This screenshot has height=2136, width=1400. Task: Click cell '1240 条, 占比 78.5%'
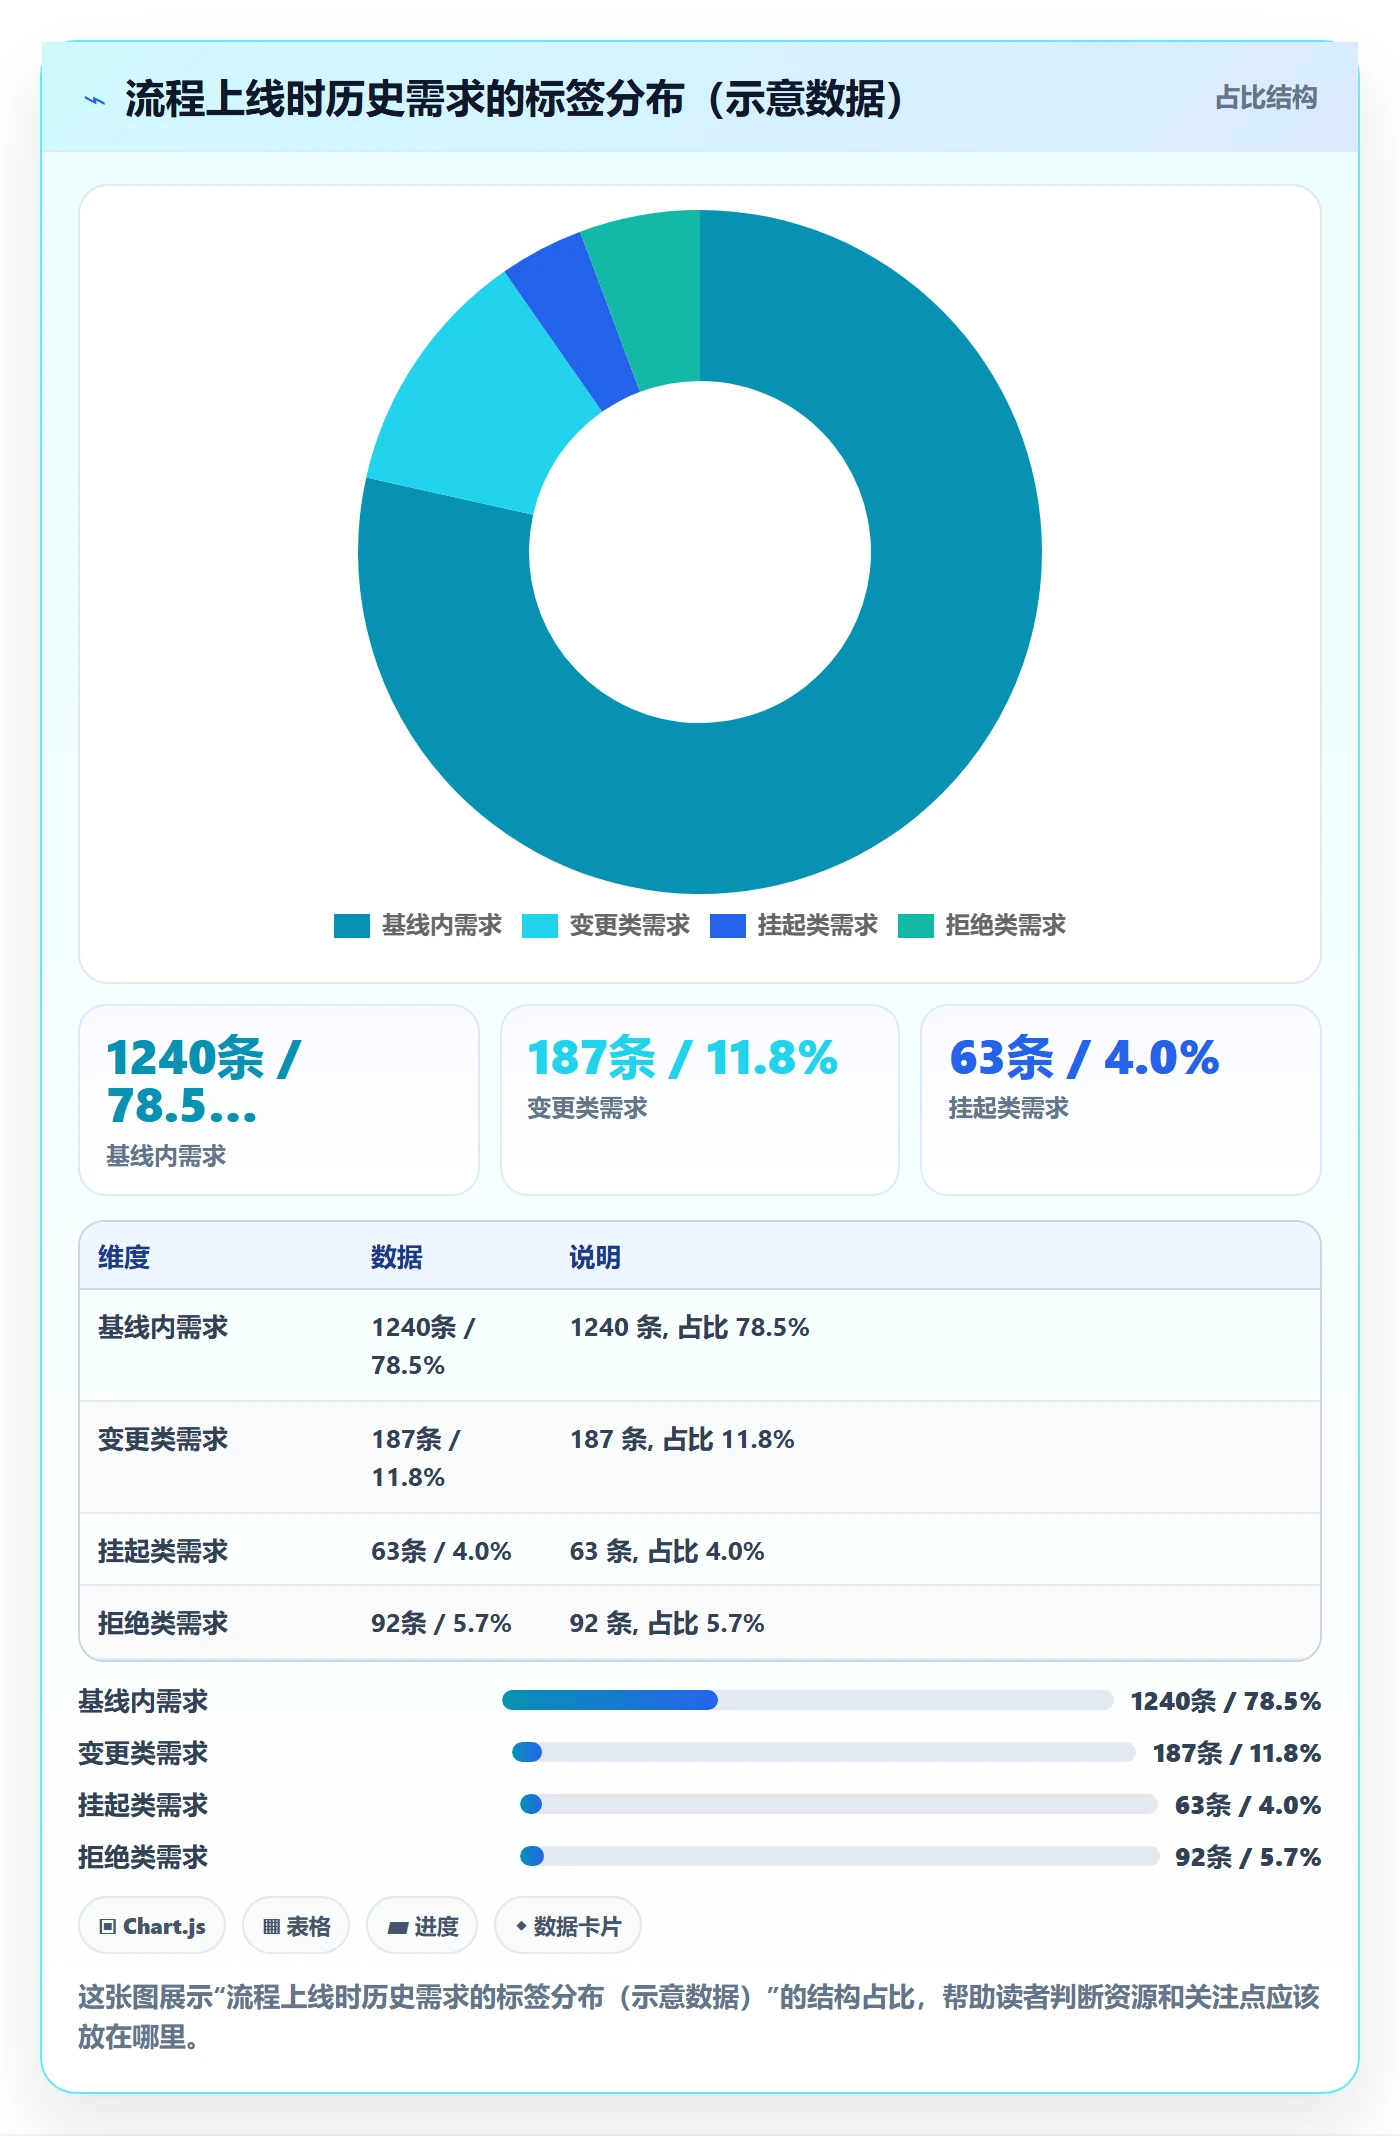pos(690,1327)
